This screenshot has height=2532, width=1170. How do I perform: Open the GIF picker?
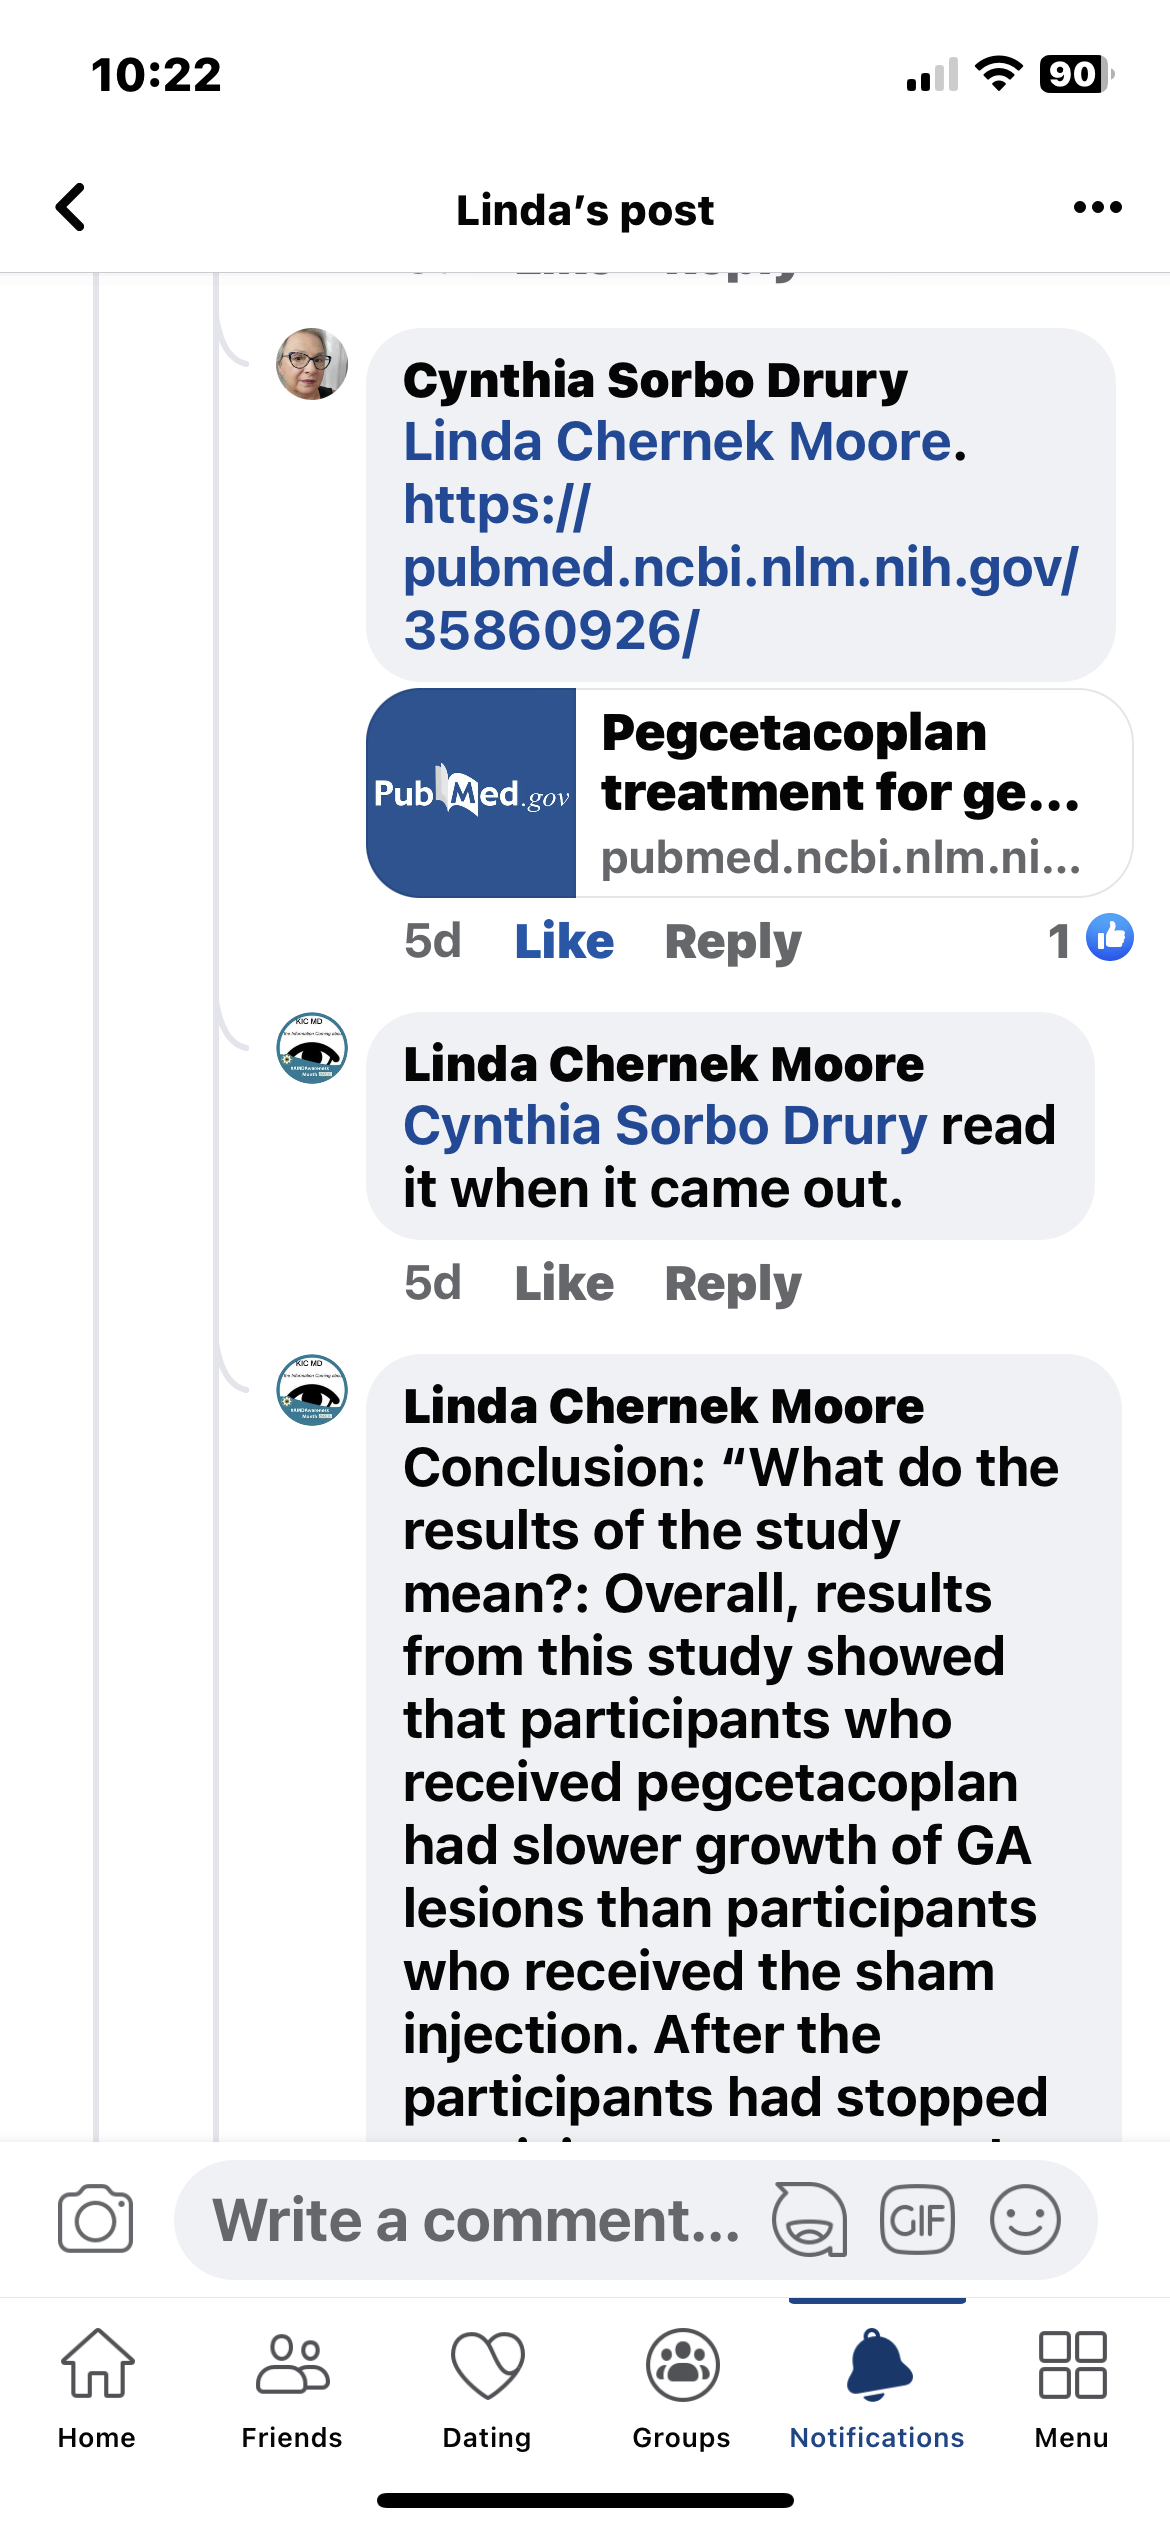917,2219
